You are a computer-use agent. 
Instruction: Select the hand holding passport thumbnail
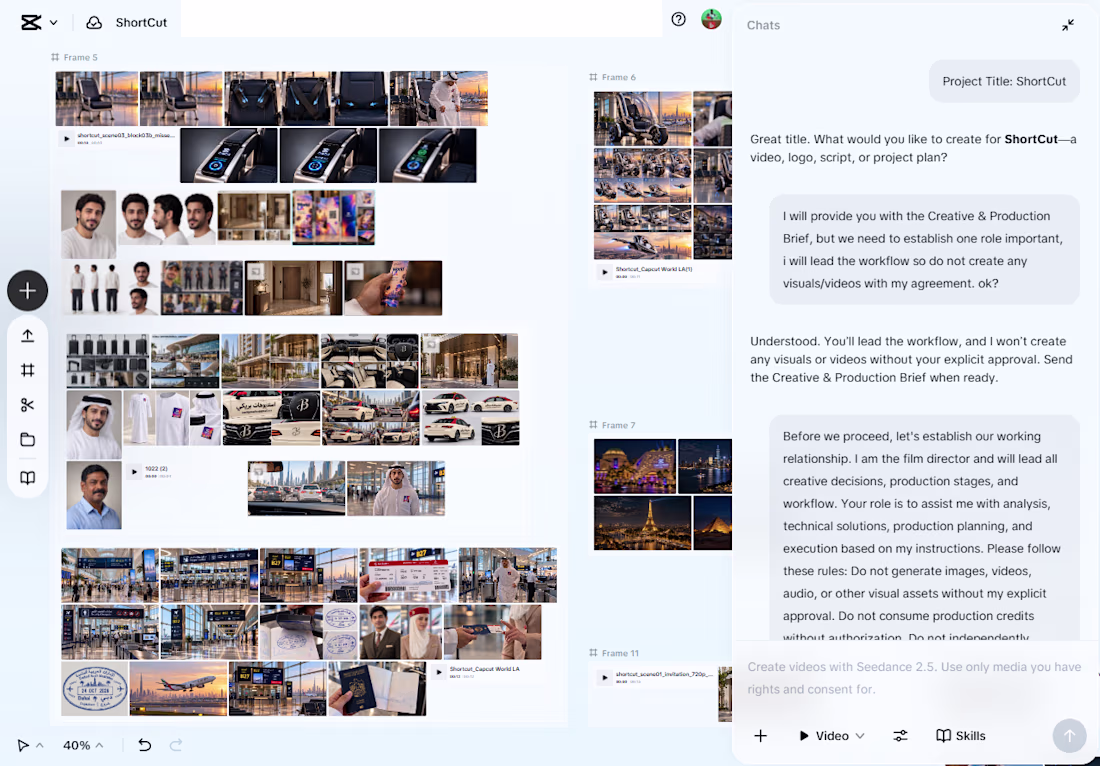[377, 689]
